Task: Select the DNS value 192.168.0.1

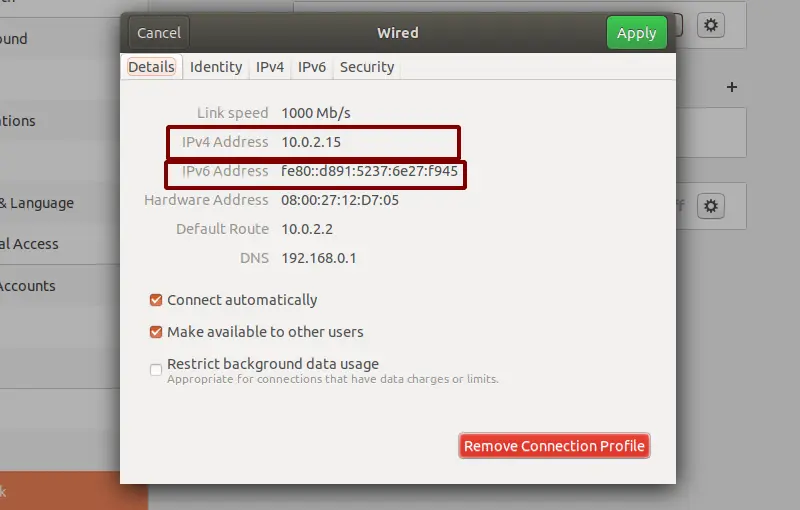Action: point(319,258)
